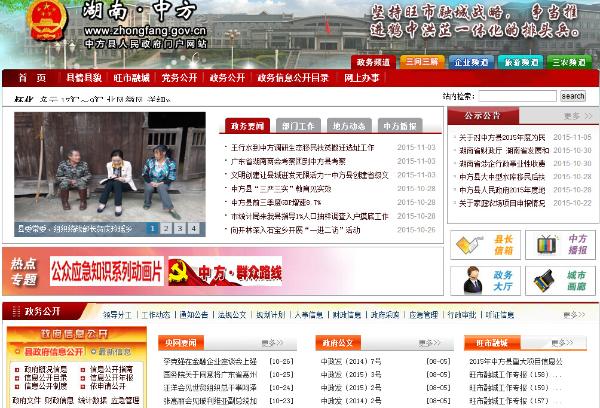Open 网上办事 in navigation bar
Screen dimensions: 600x408
[x=362, y=78]
